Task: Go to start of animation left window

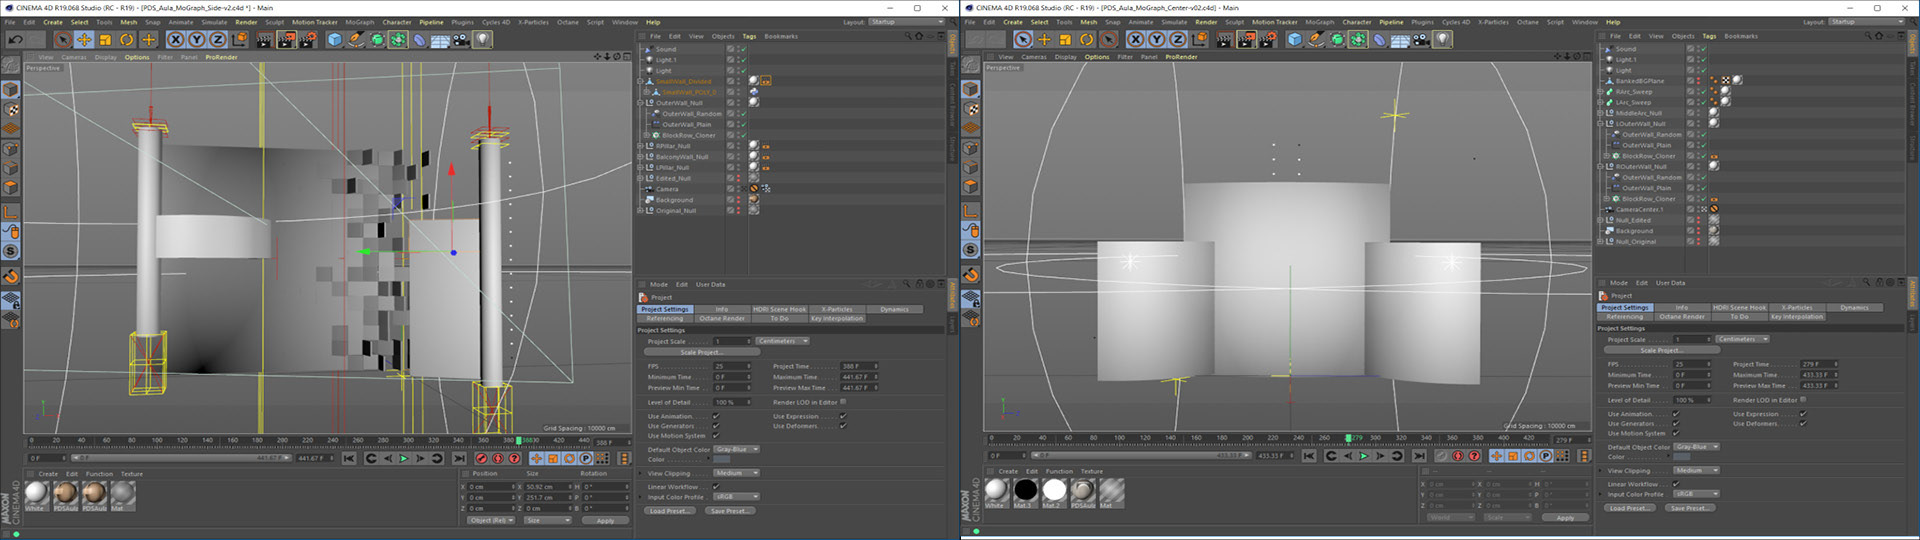Action: tap(348, 458)
